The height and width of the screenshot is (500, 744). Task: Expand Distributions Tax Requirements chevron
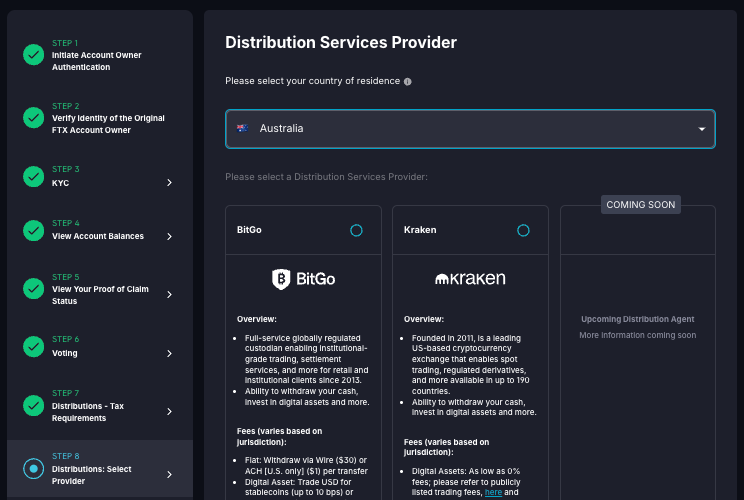tap(169, 411)
